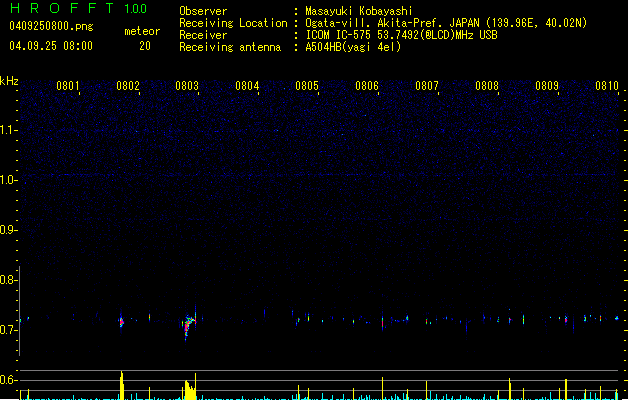
Task: Click the meteor label
Action: (x=142, y=31)
